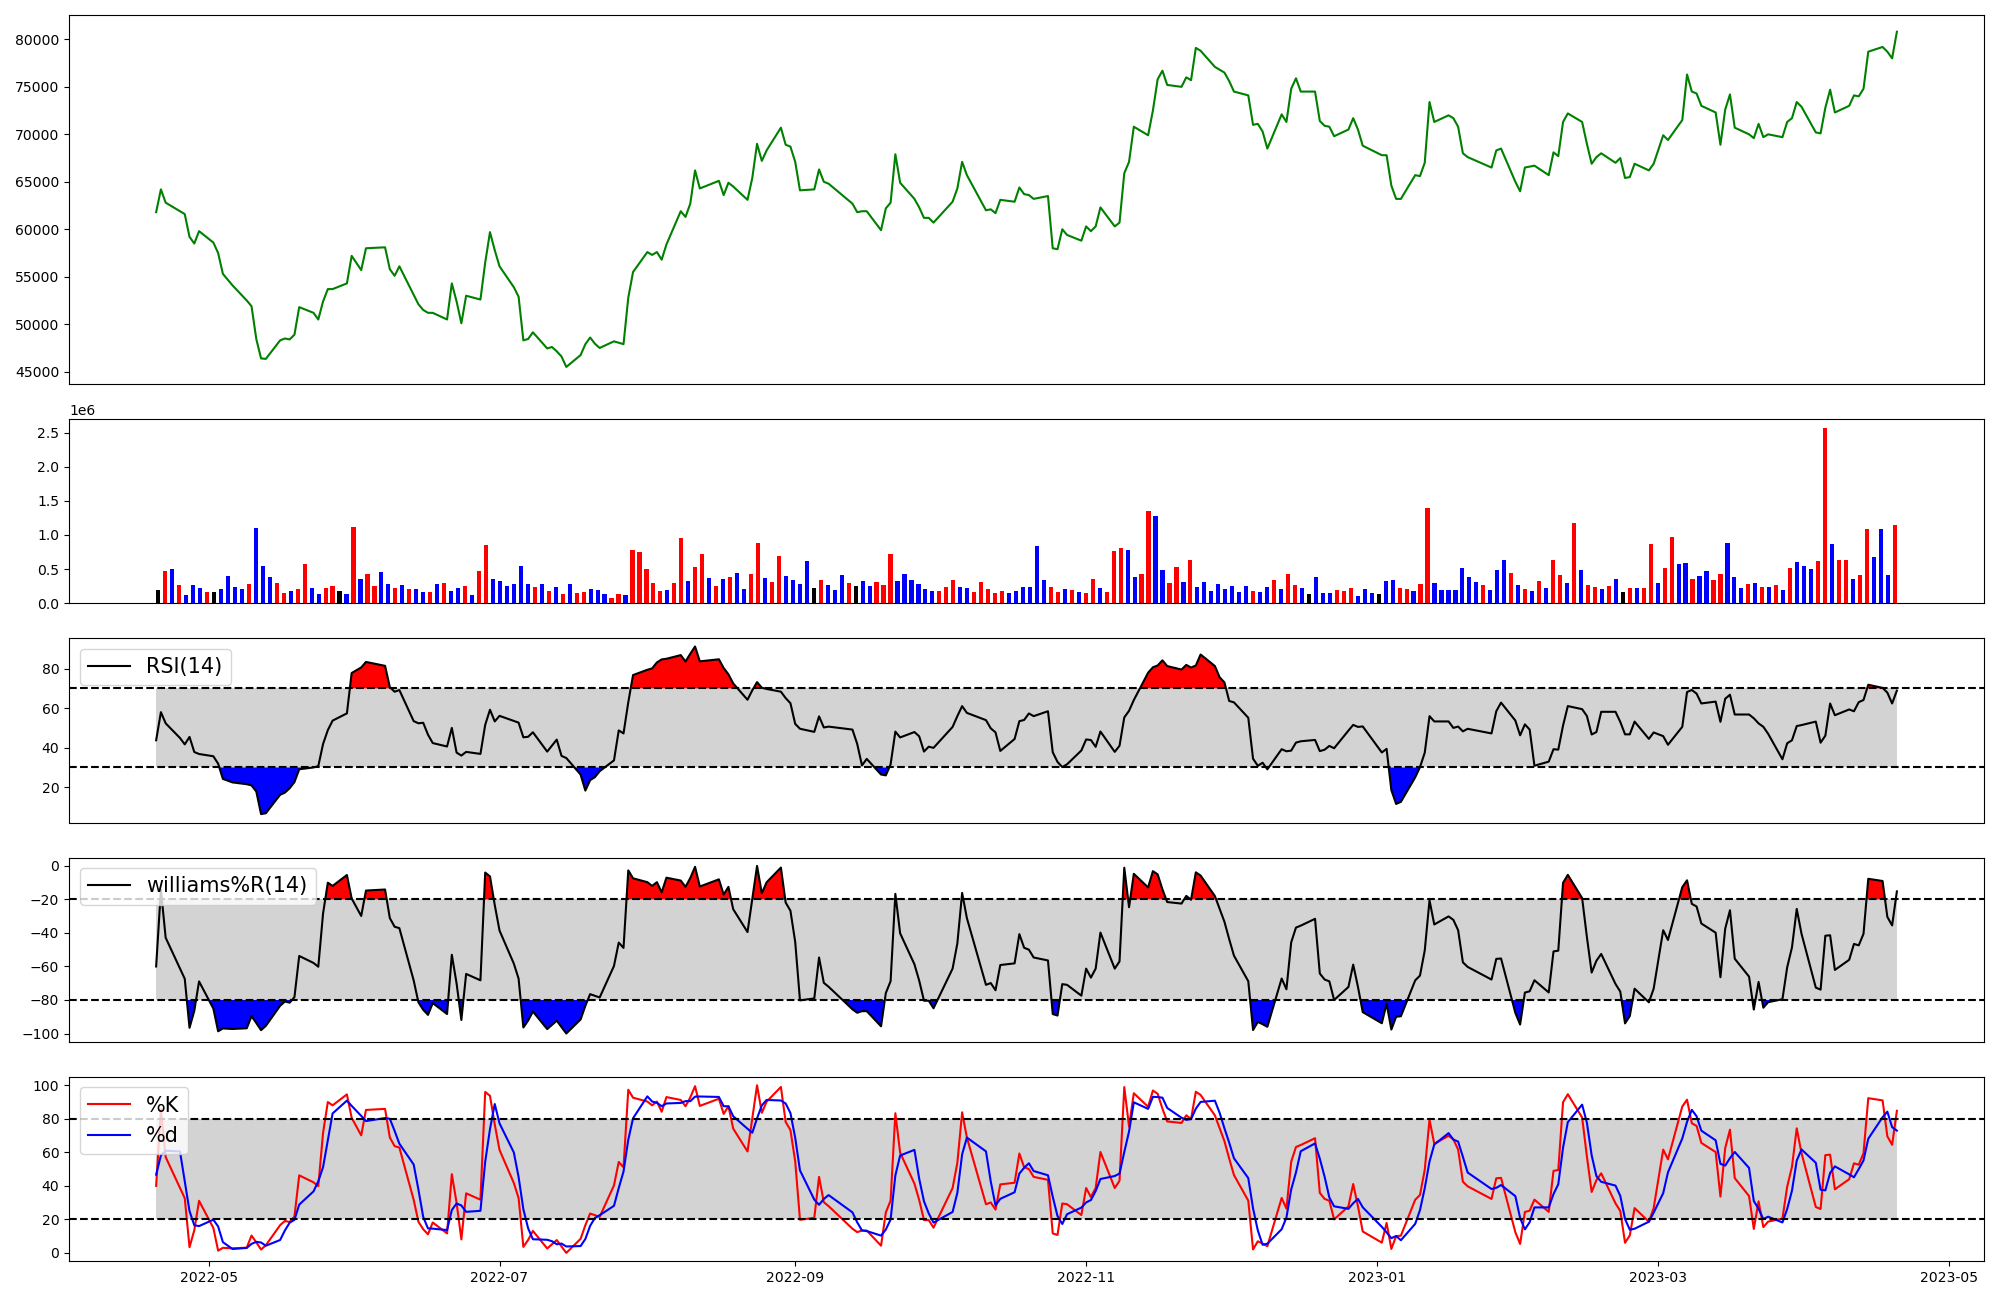The width and height of the screenshot is (2000, 1300).
Task: Click the 80000 price axis label
Action: [37, 40]
